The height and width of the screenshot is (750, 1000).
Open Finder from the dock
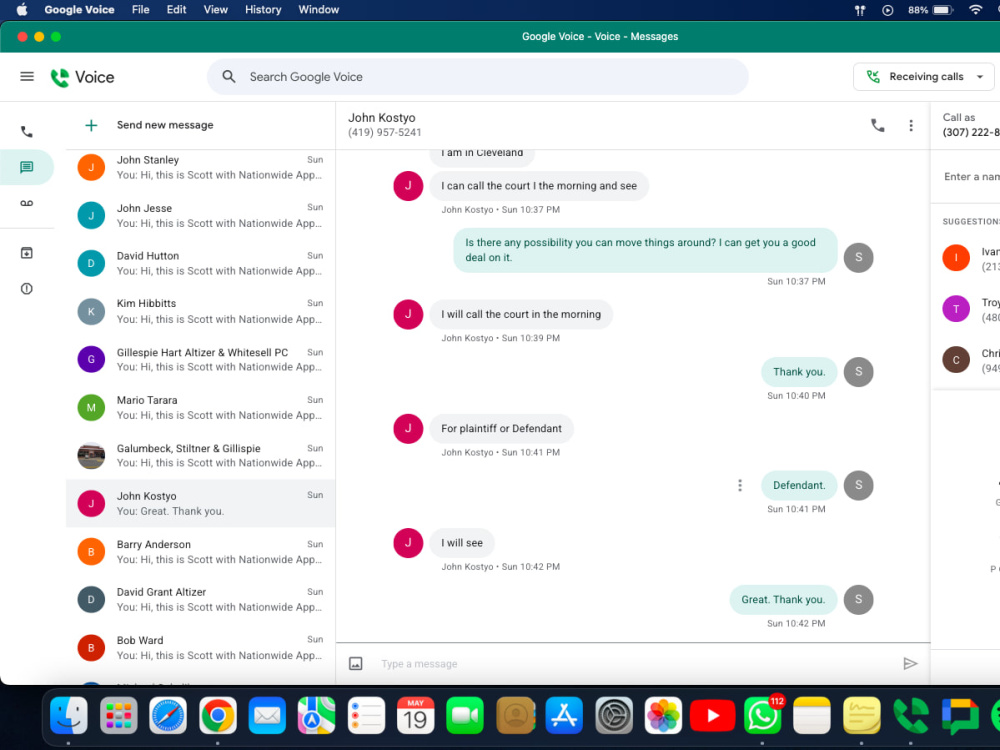[69, 716]
